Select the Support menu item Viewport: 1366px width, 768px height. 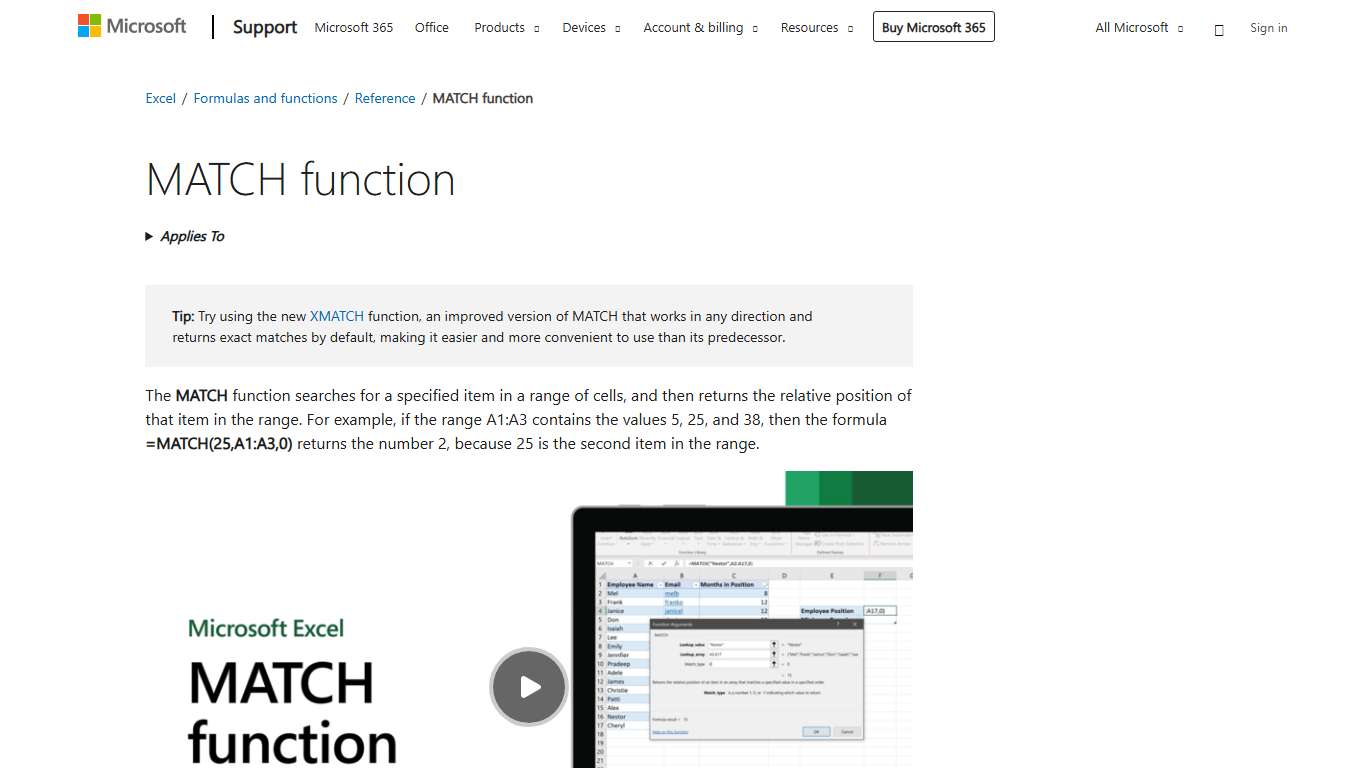264,27
